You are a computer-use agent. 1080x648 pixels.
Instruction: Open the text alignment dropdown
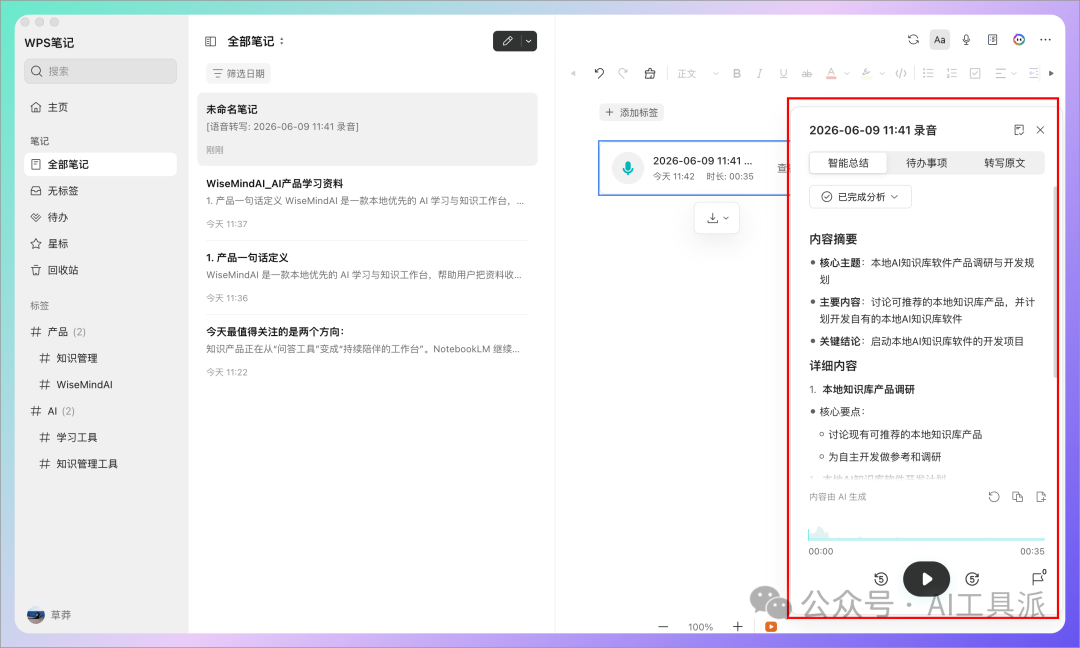pyautogui.click(x=1006, y=73)
